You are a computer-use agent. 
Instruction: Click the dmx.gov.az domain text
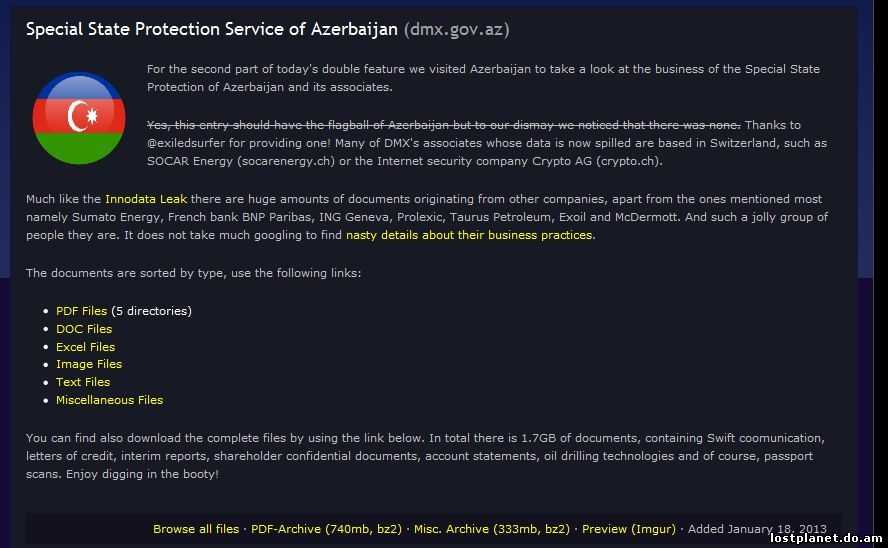456,29
